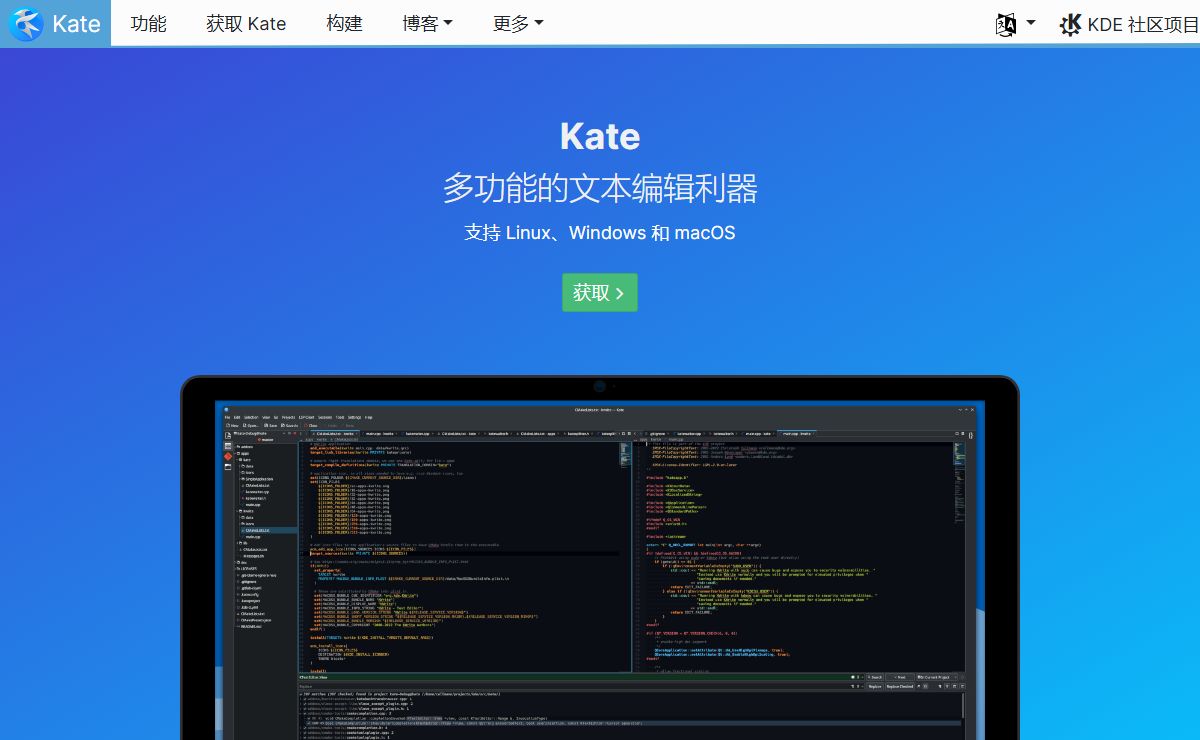This screenshot has height=740, width=1200.
Task: Expand the 博客 dropdown menu
Action: (428, 23)
